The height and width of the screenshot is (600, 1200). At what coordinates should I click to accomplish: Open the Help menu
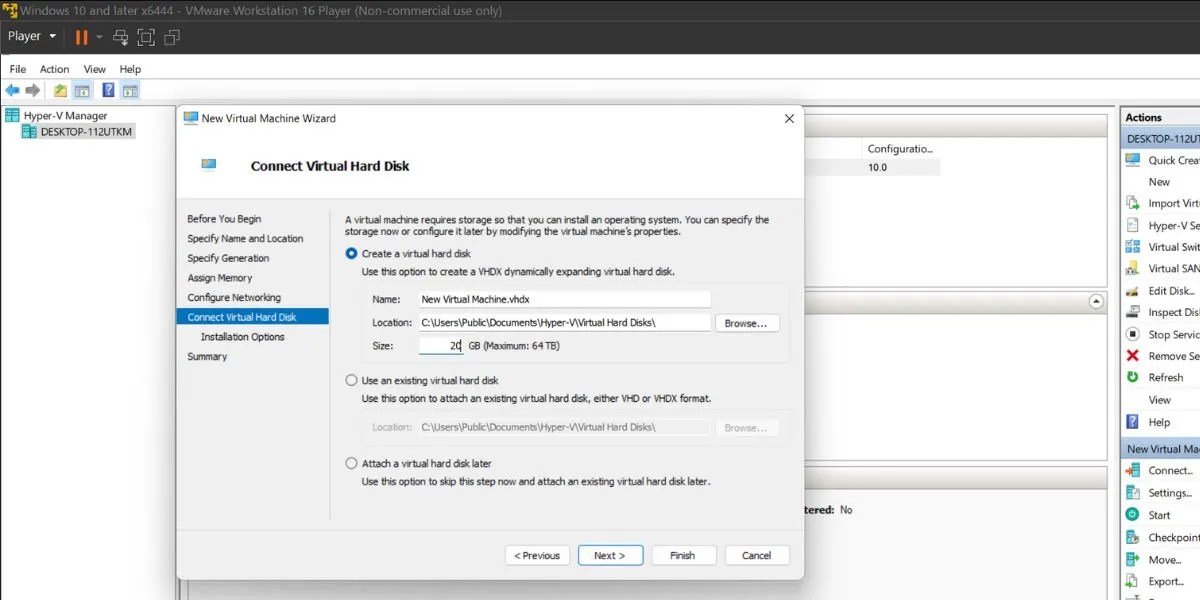130,69
